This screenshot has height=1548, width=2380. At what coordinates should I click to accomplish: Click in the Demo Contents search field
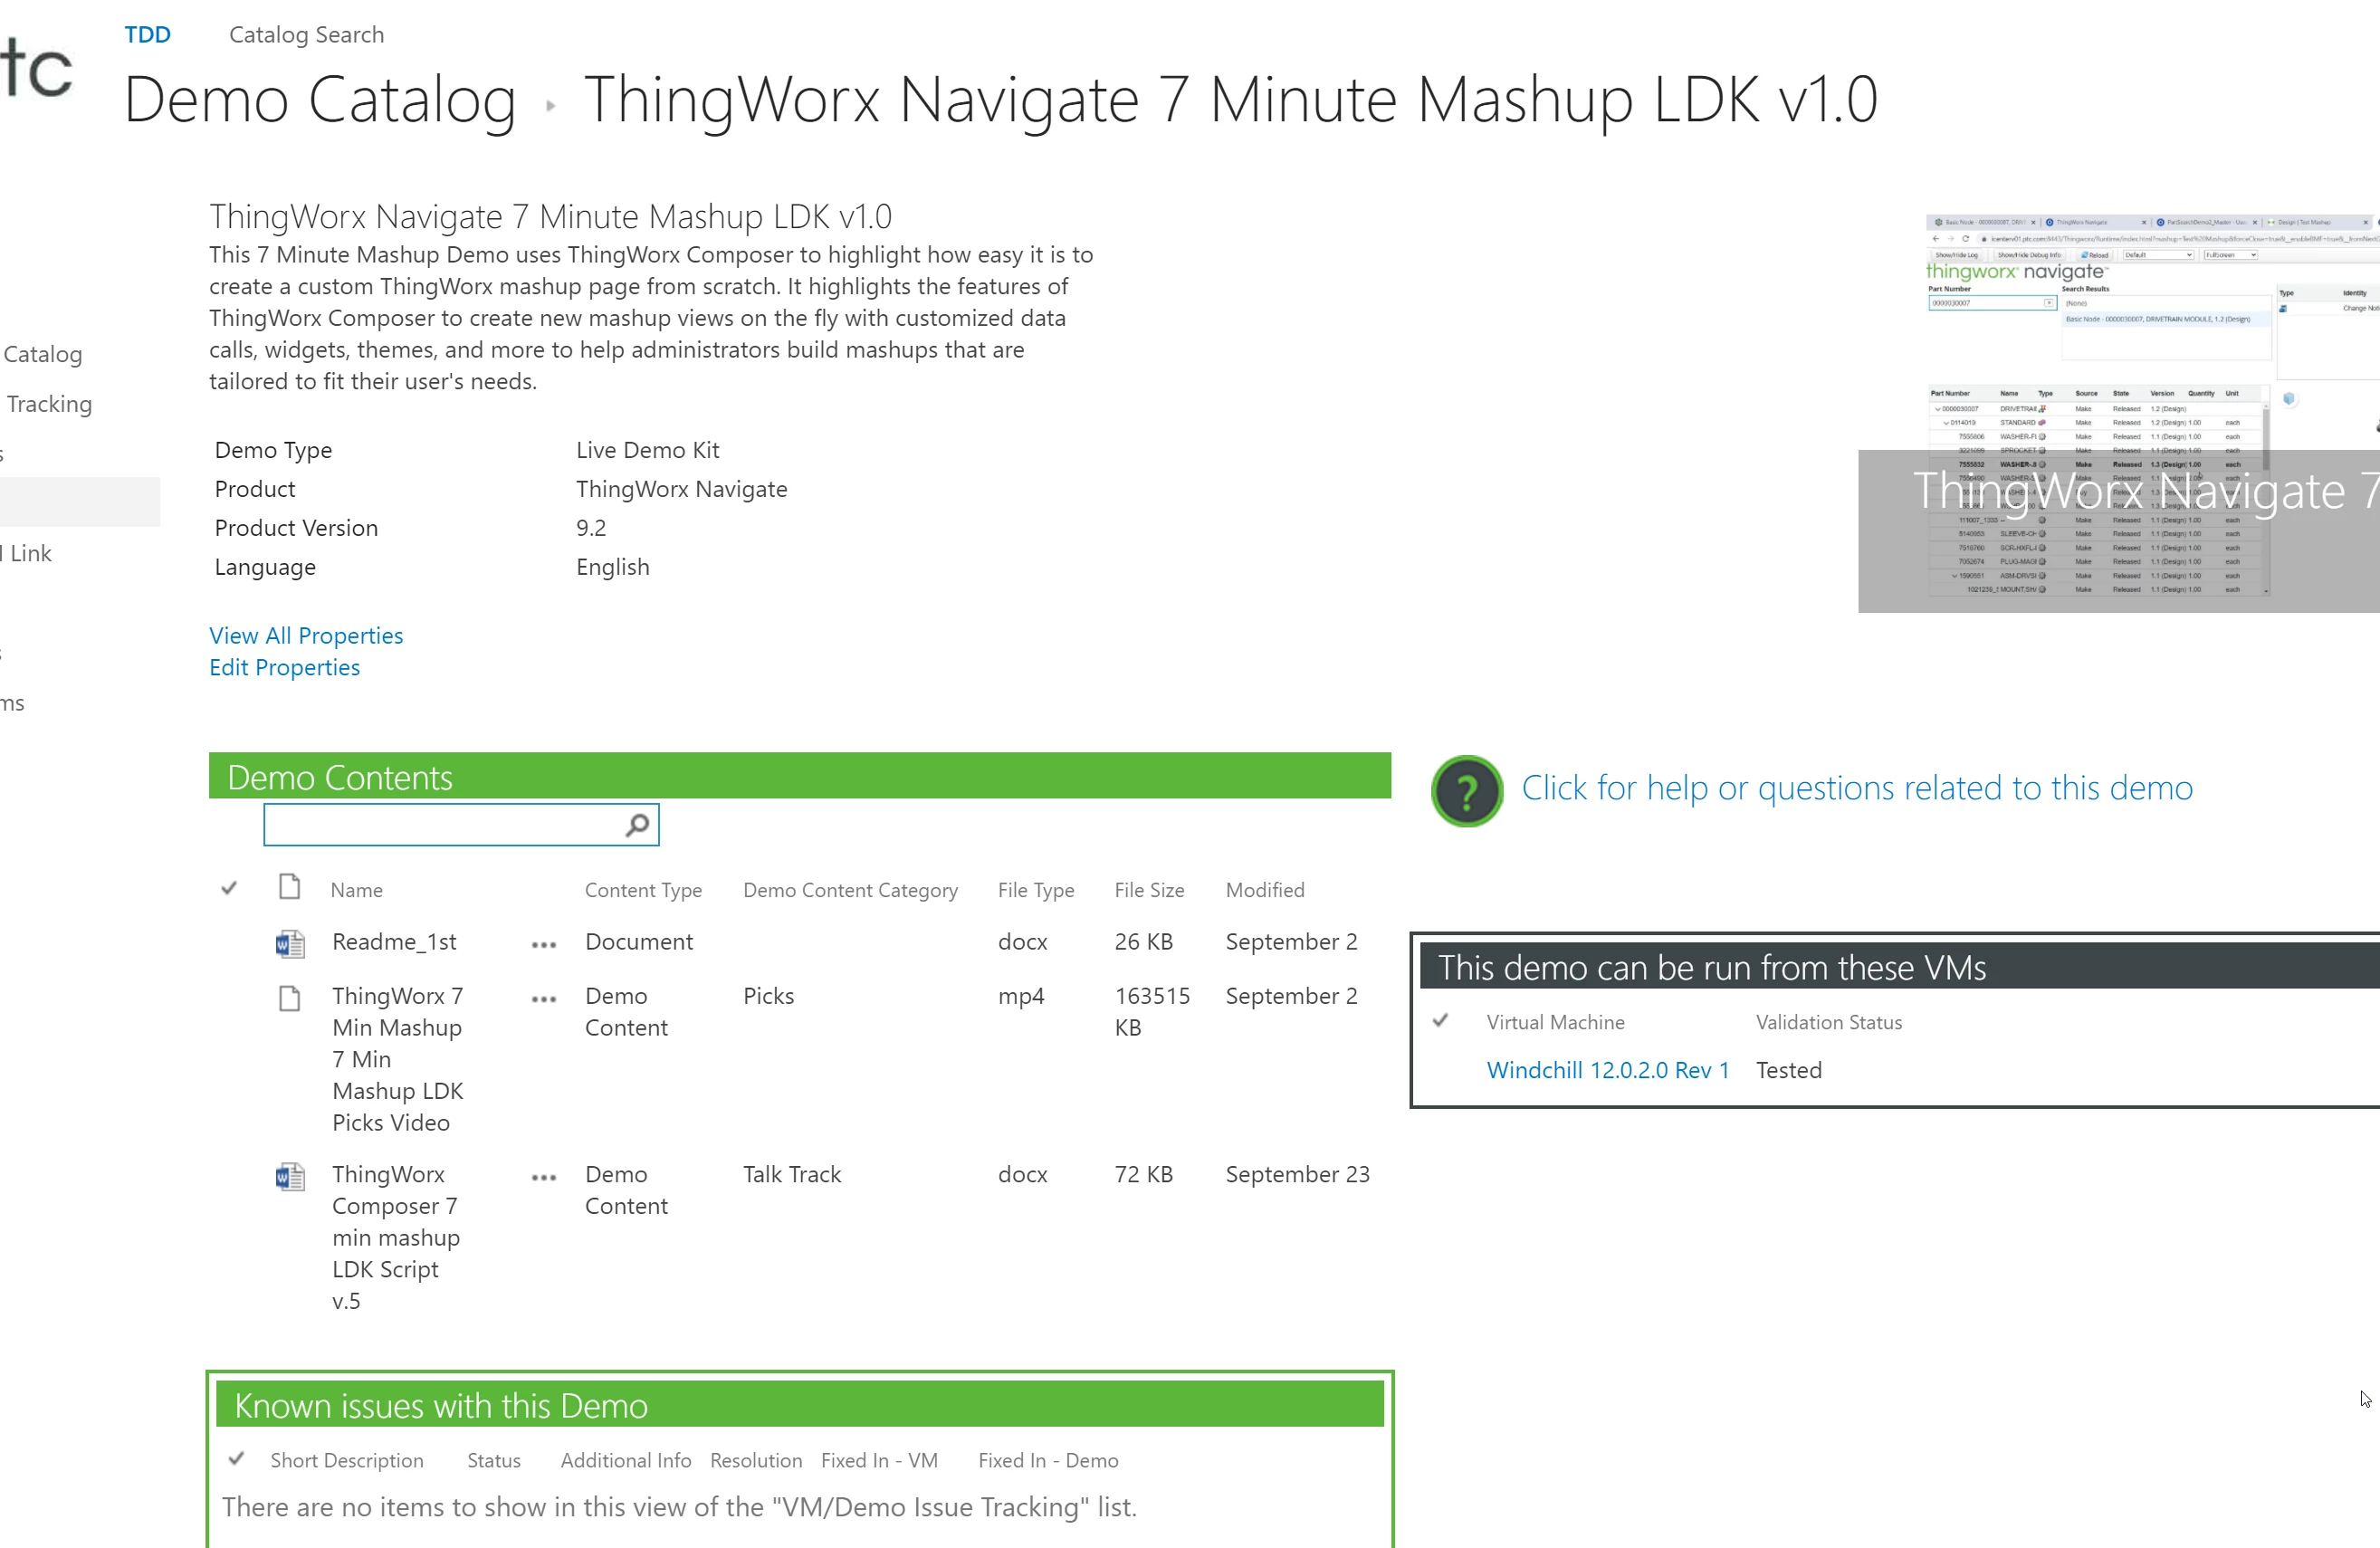pyautogui.click(x=440, y=825)
